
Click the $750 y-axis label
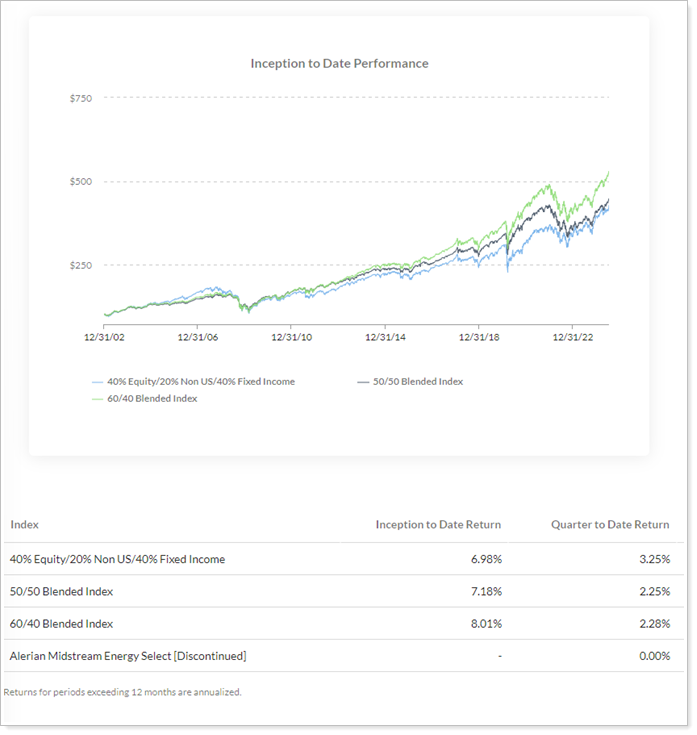tap(81, 98)
